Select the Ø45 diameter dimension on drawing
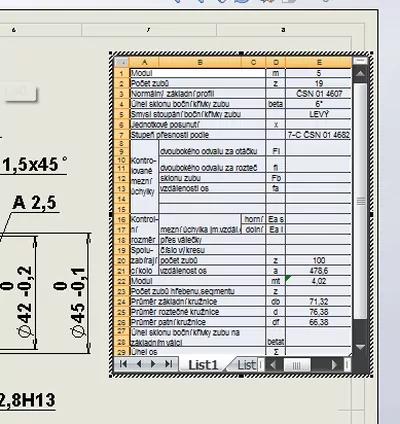400x424 pixels. tap(78, 302)
